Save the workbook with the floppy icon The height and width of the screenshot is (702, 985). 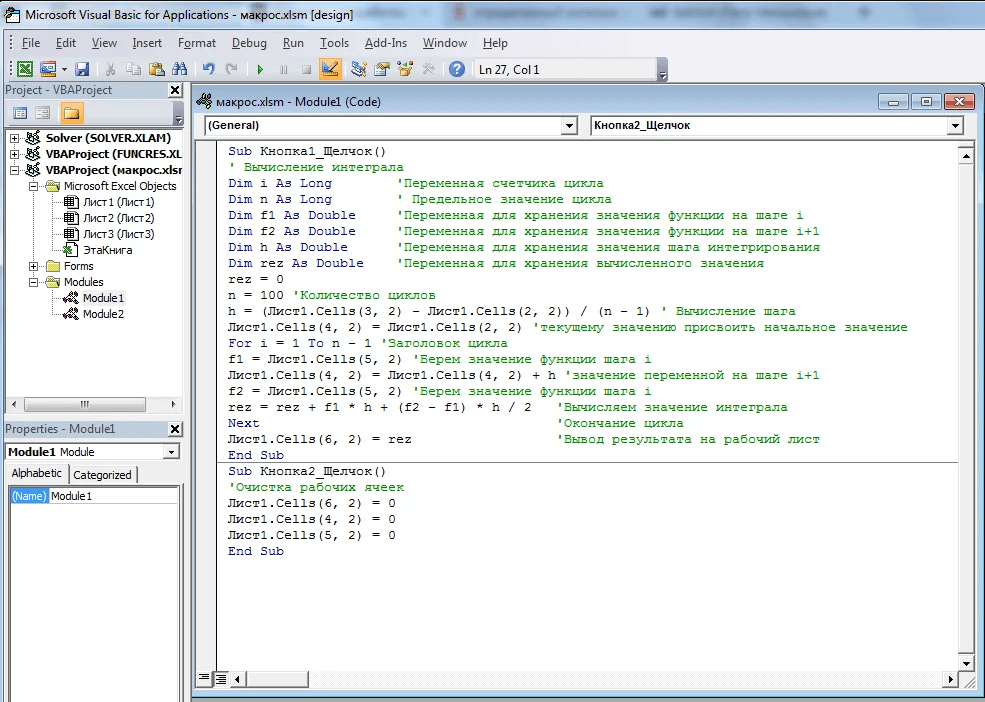82,69
